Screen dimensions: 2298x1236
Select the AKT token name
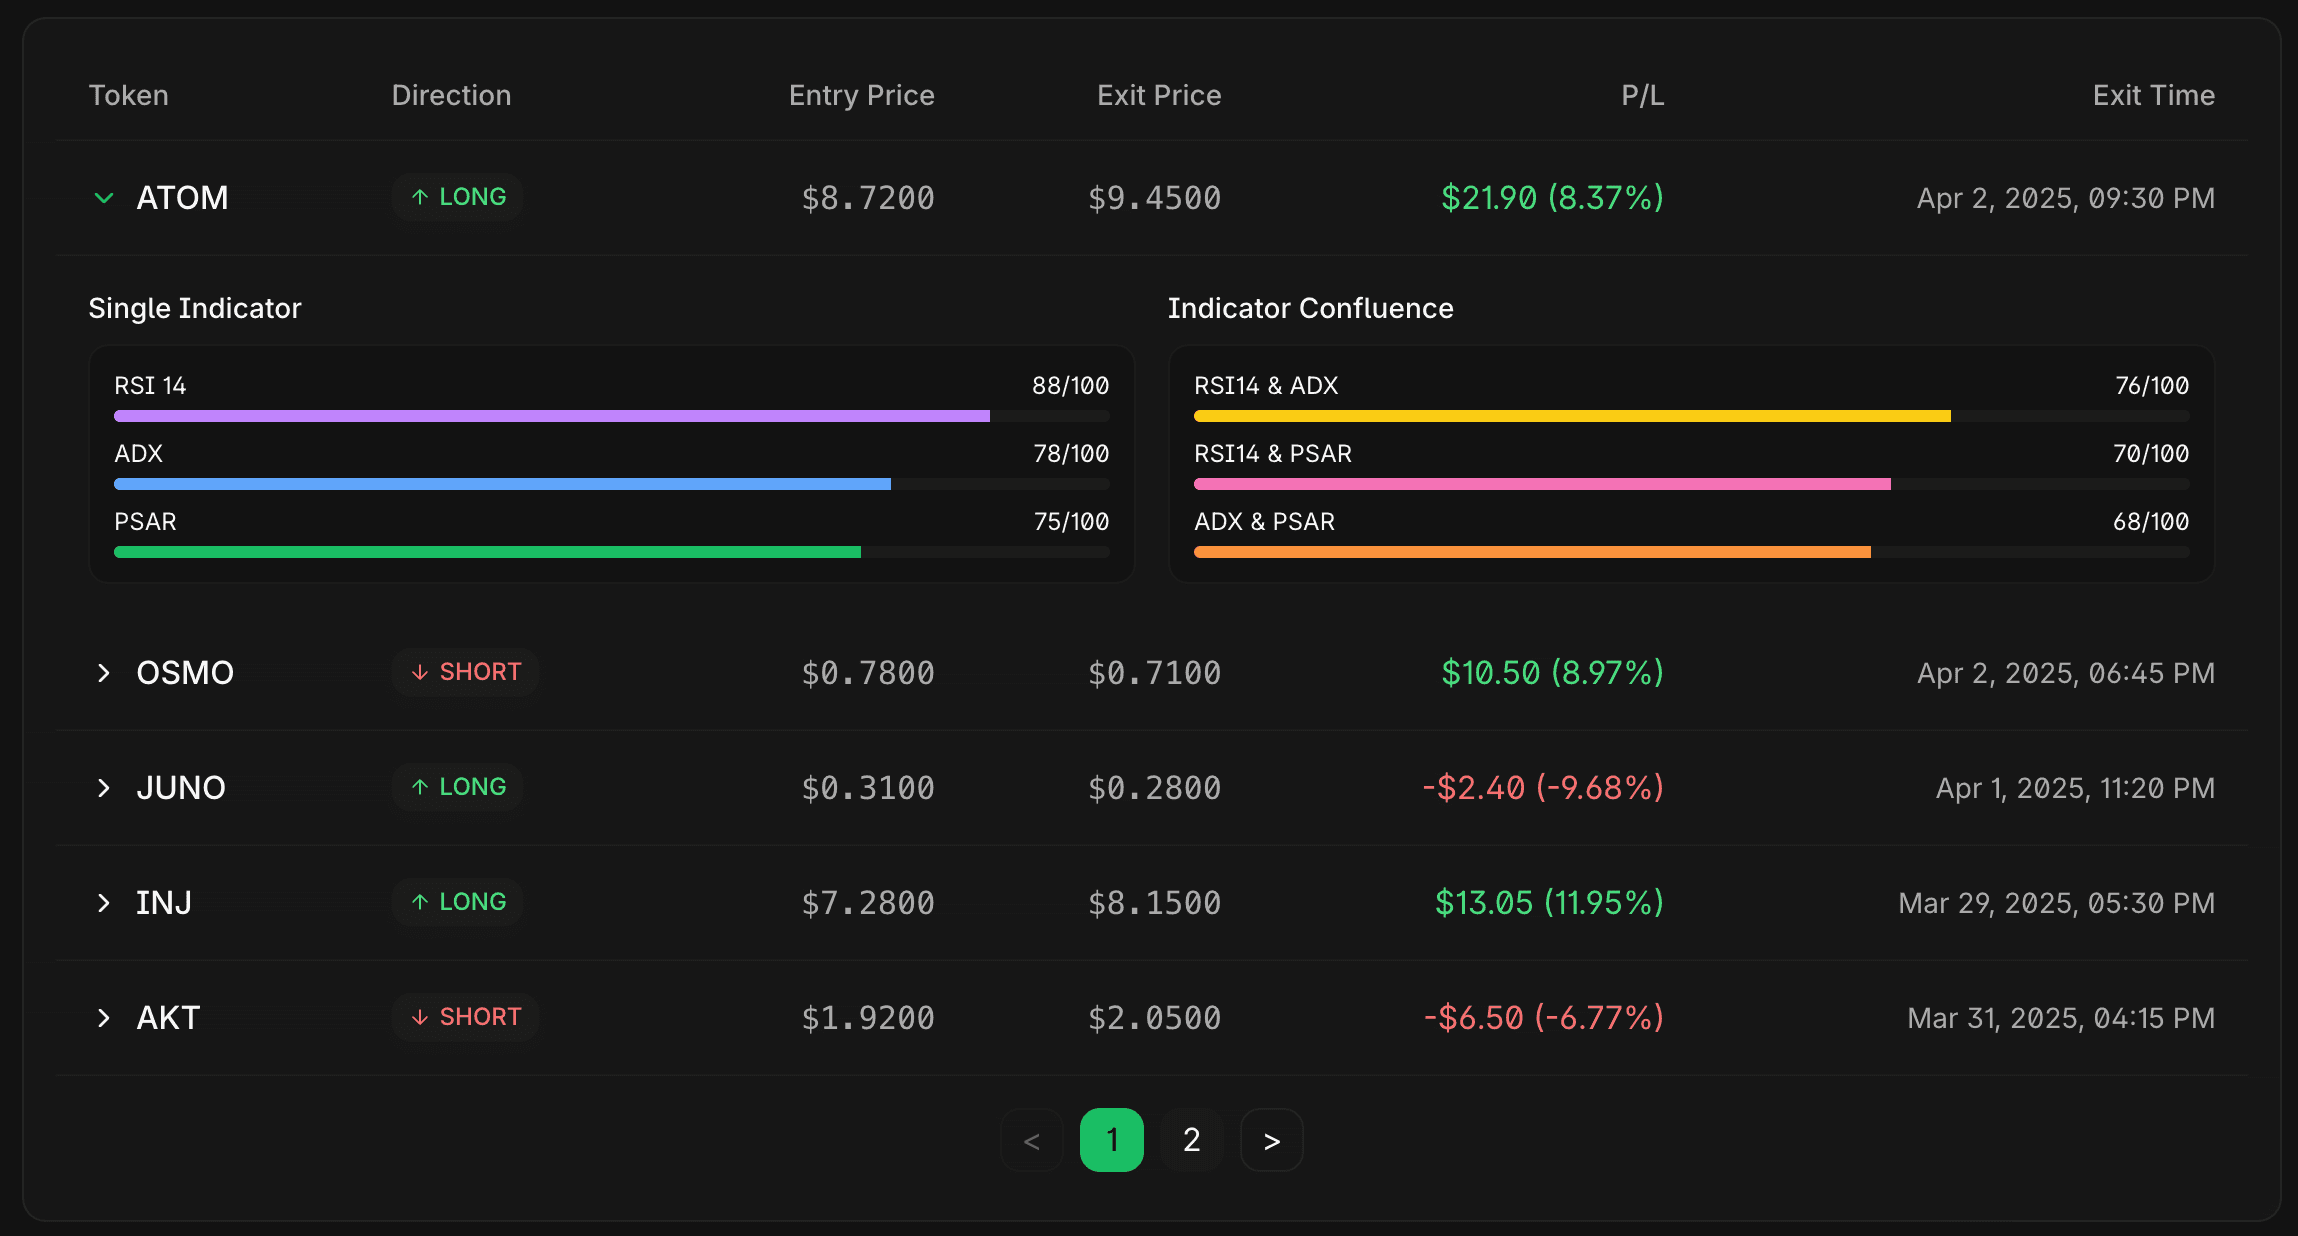point(168,1018)
